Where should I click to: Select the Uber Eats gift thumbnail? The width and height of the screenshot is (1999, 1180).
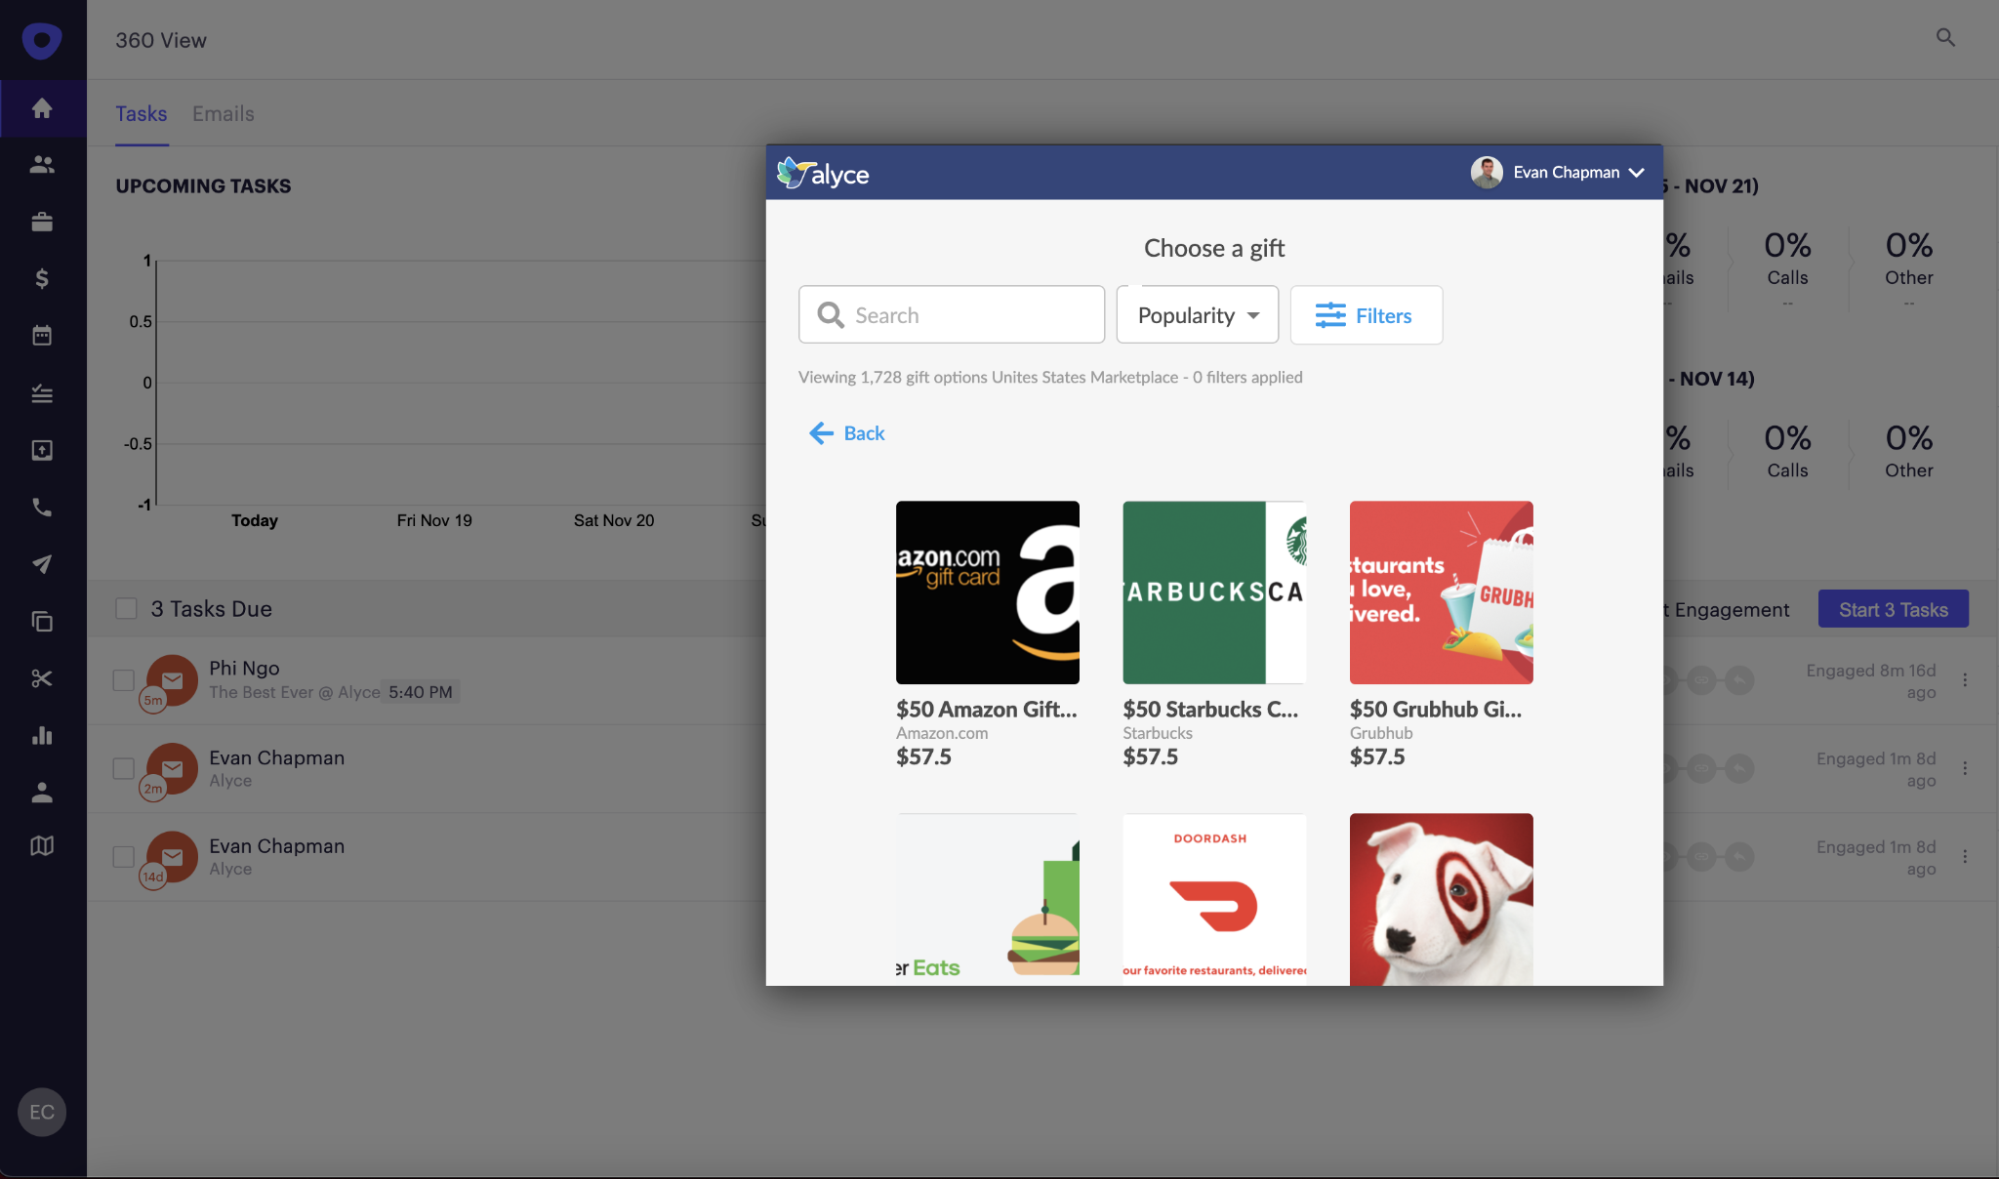tap(987, 899)
